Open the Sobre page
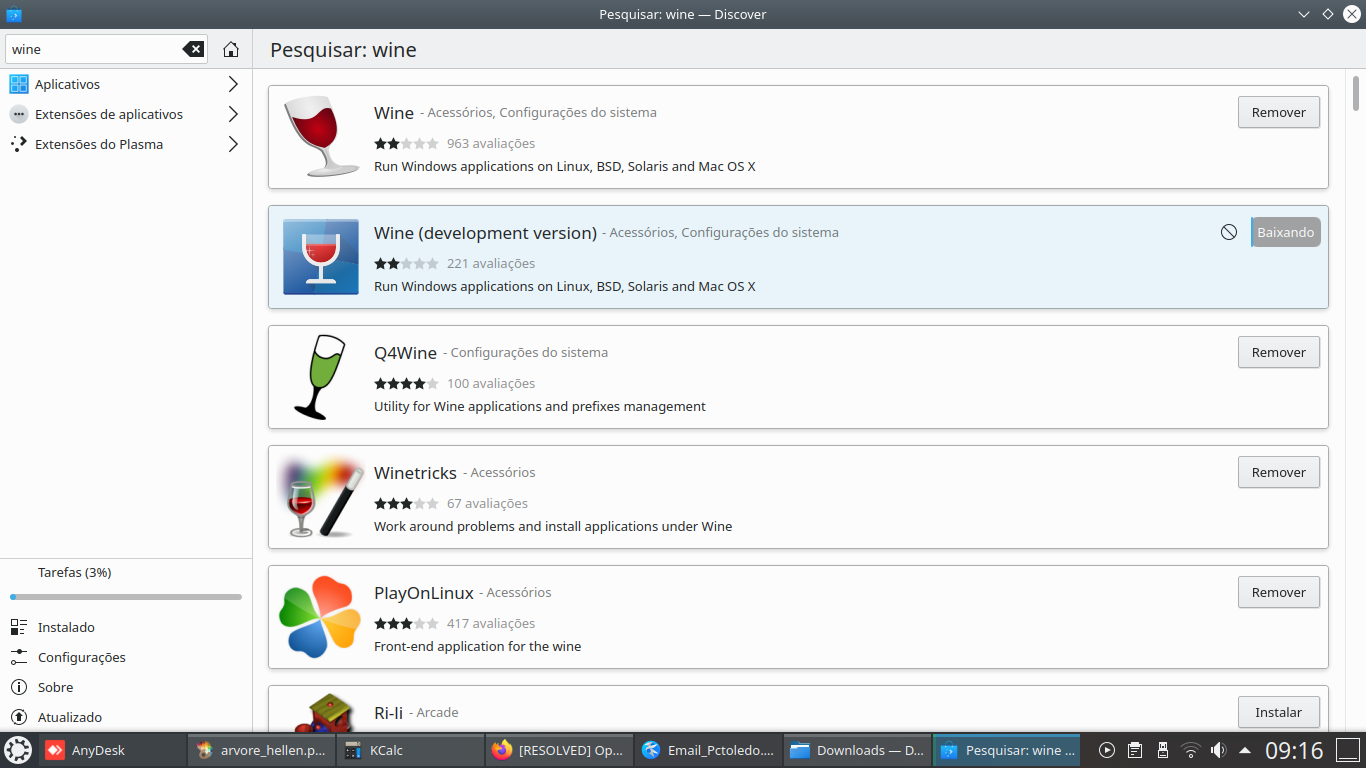Screen dimensions: 1366x768 (126, 687)
